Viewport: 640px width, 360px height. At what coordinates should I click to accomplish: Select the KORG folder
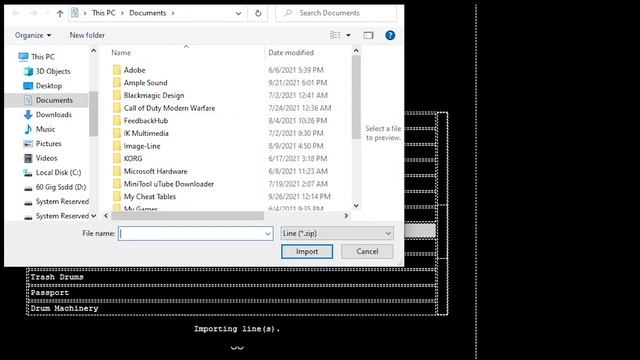[x=133, y=159]
